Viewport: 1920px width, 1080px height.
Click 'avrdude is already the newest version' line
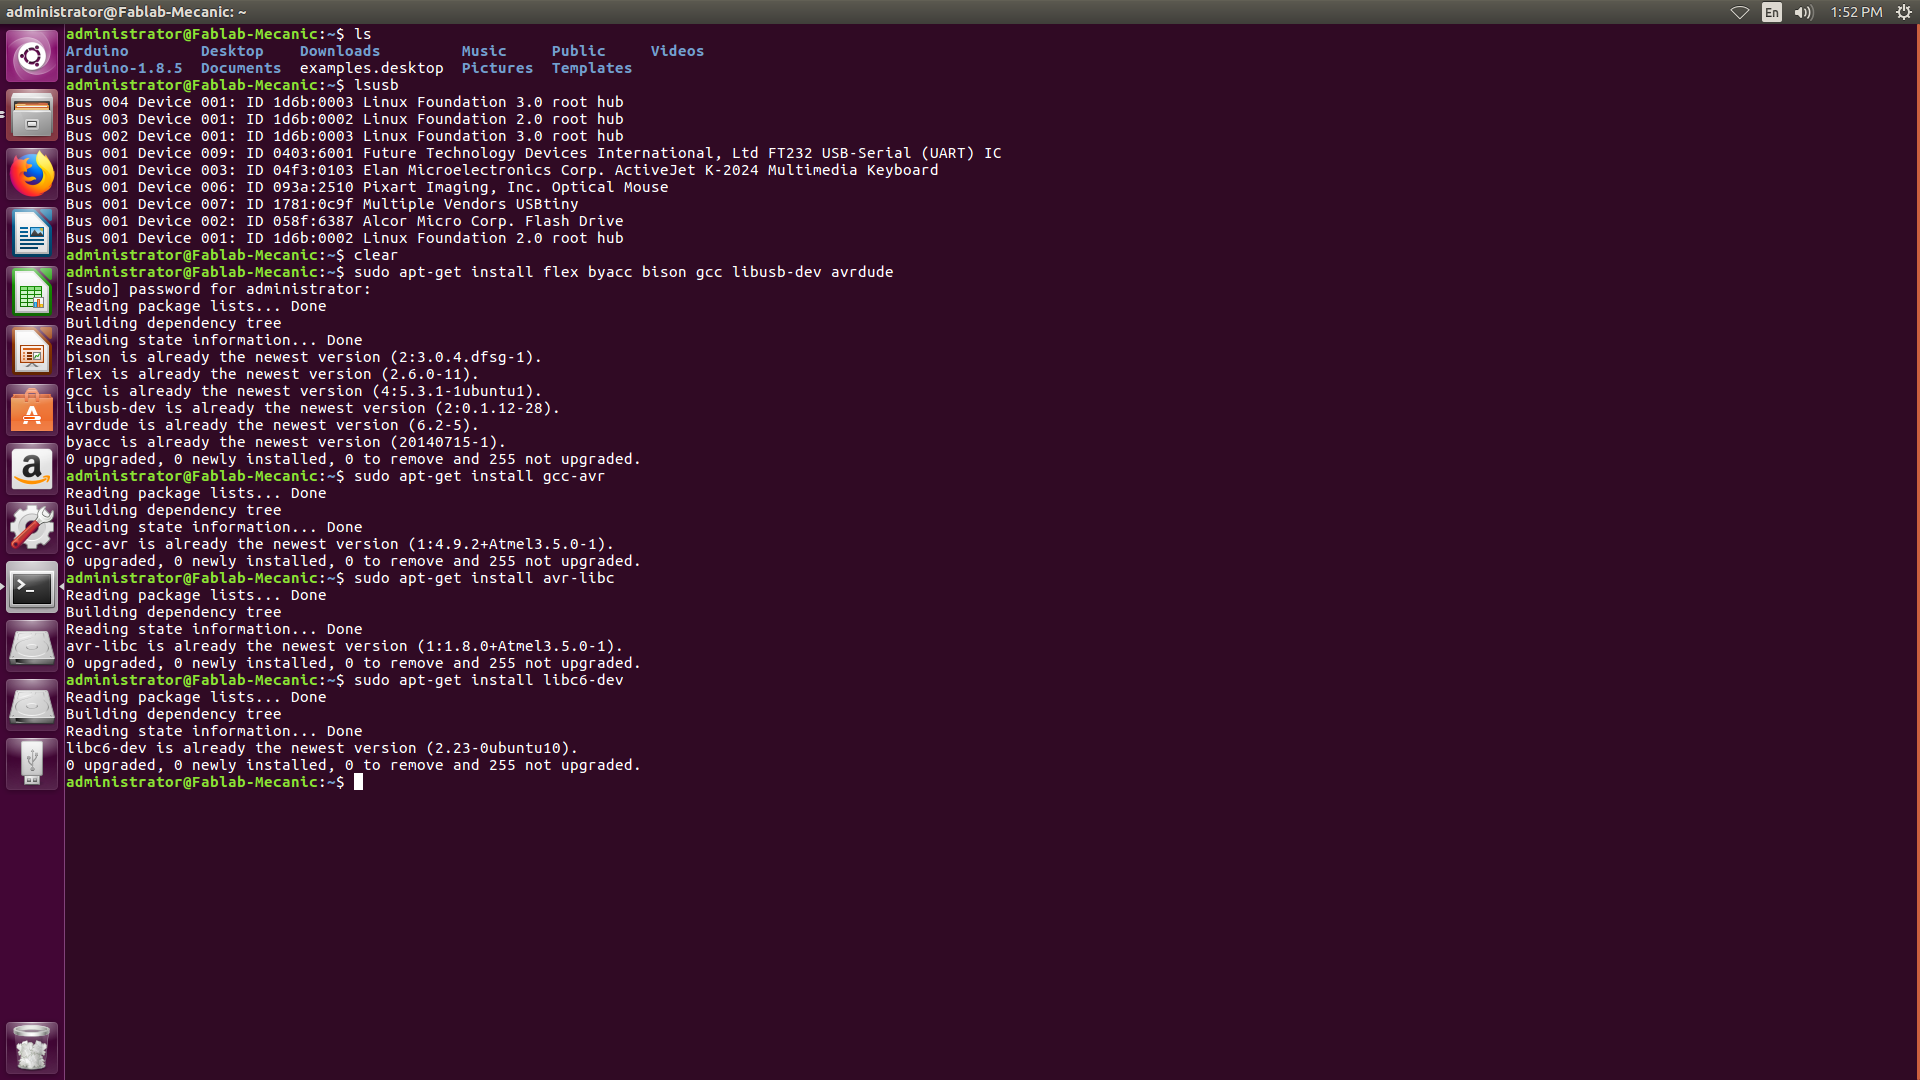click(272, 425)
